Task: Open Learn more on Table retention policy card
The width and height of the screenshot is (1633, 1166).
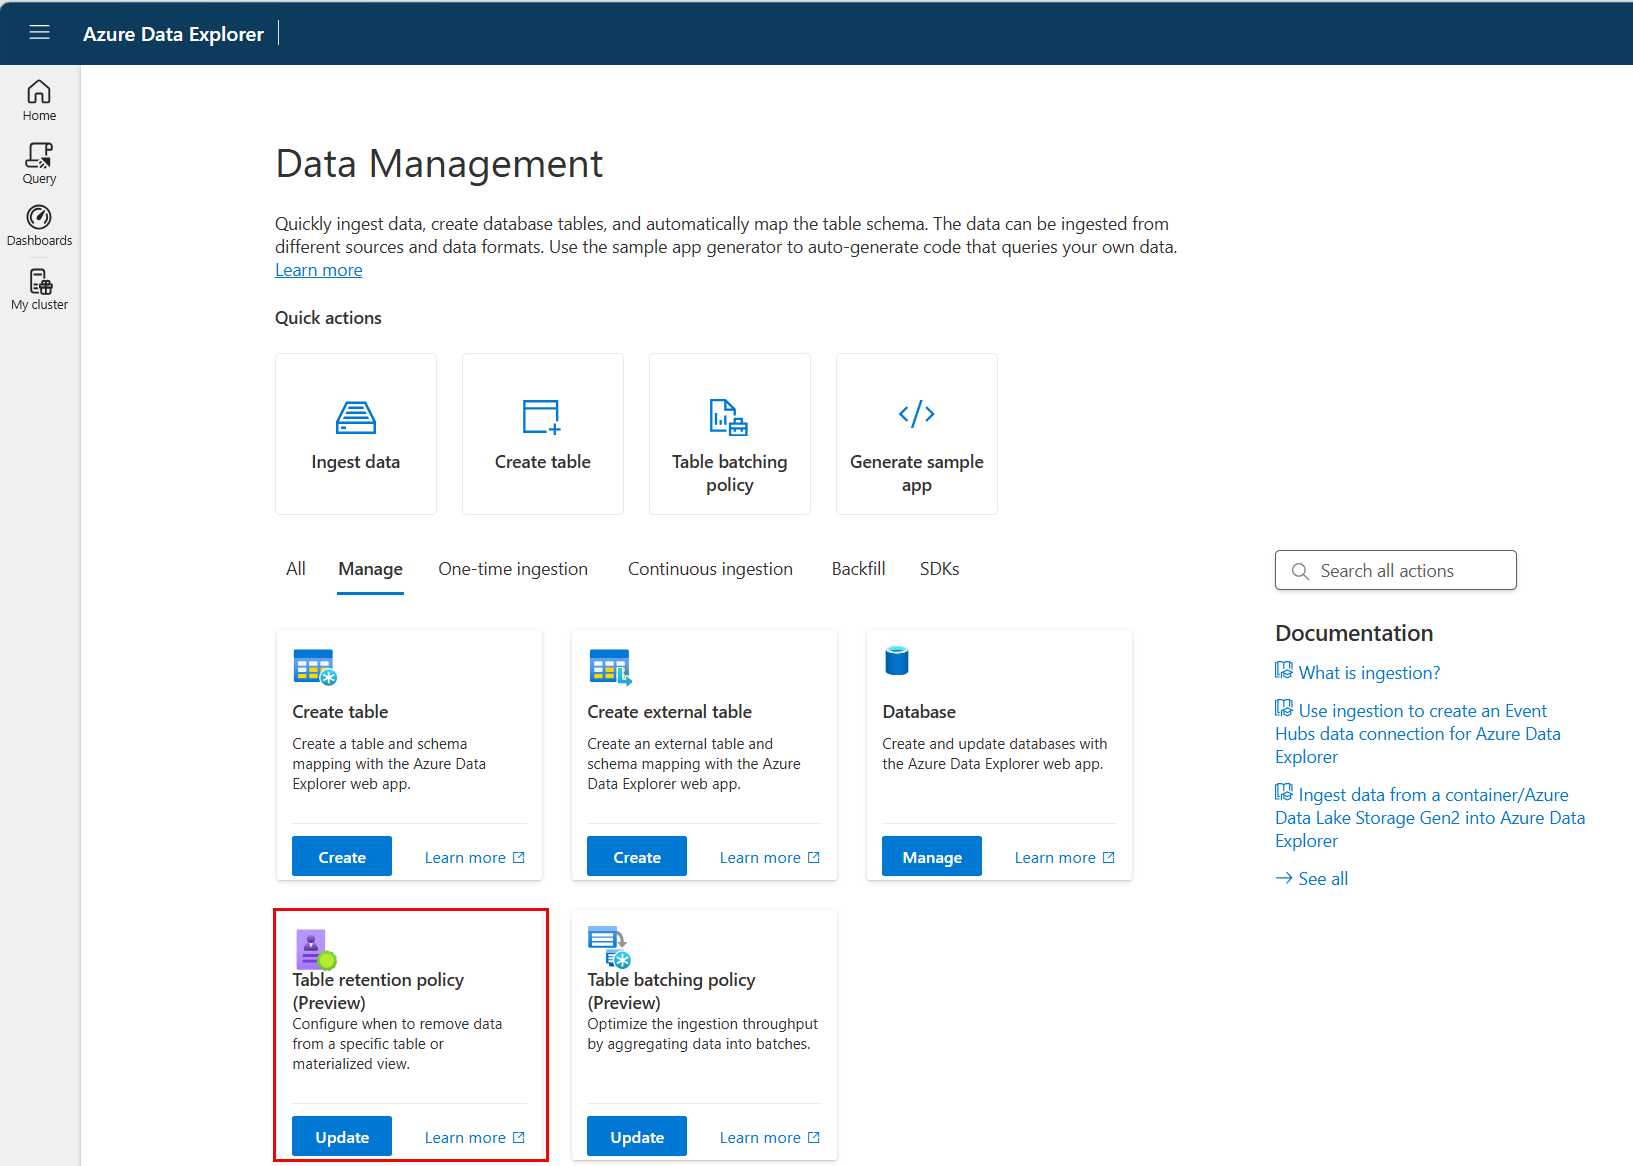Action: coord(475,1138)
